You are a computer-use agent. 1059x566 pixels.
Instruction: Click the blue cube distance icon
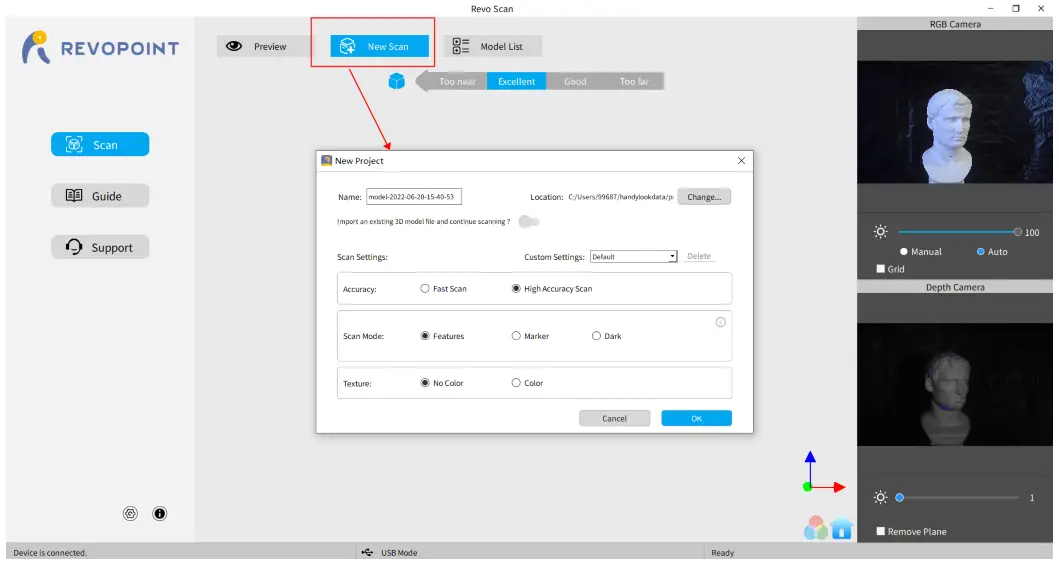tap(396, 81)
